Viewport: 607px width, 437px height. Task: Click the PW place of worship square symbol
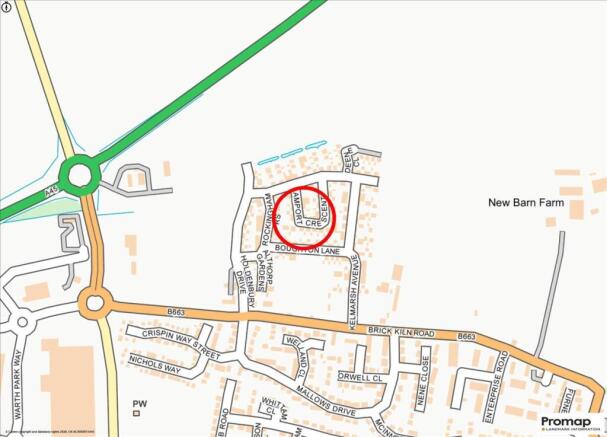(x=136, y=413)
